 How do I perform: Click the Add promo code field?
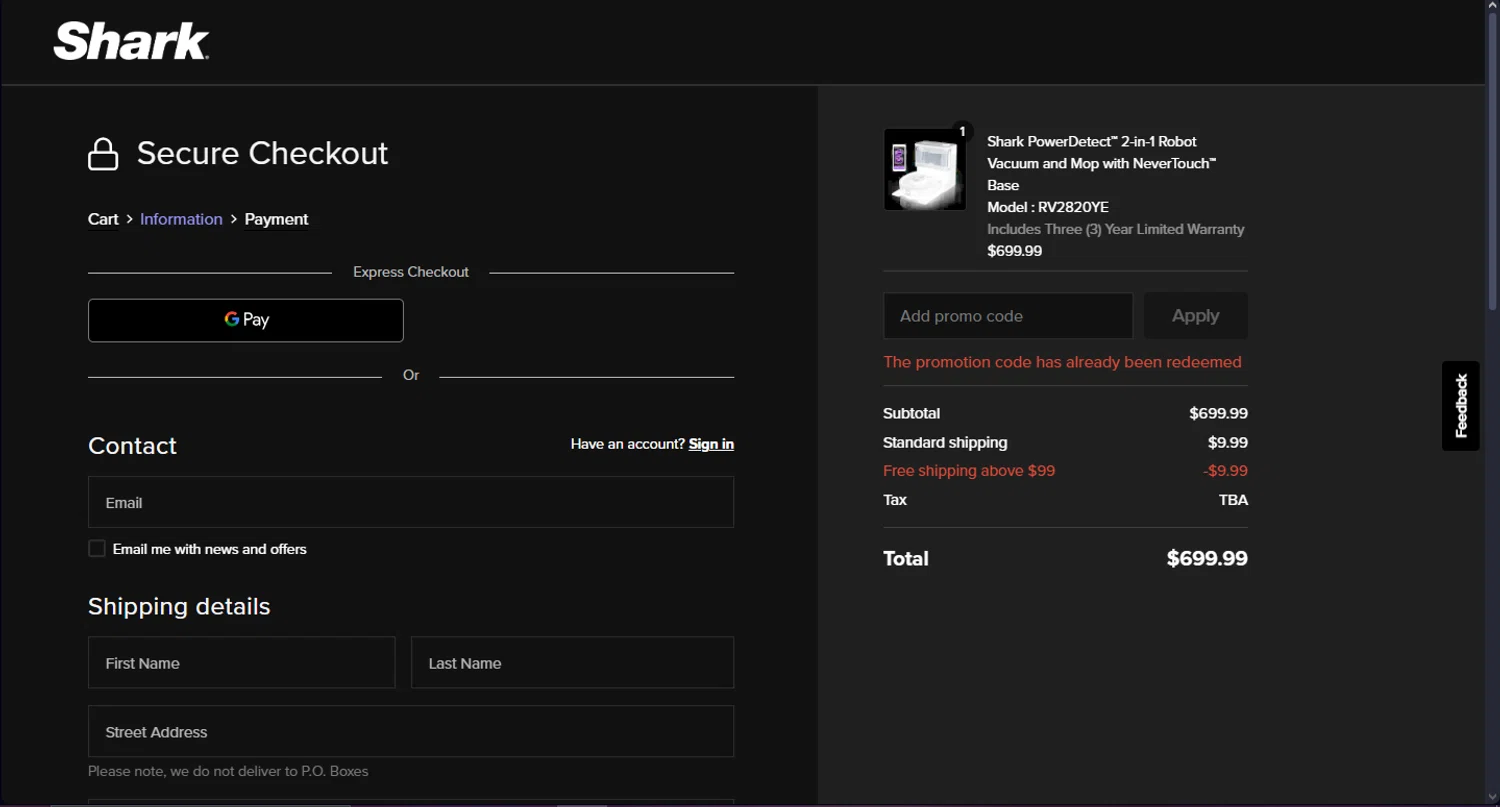pyautogui.click(x=1008, y=316)
